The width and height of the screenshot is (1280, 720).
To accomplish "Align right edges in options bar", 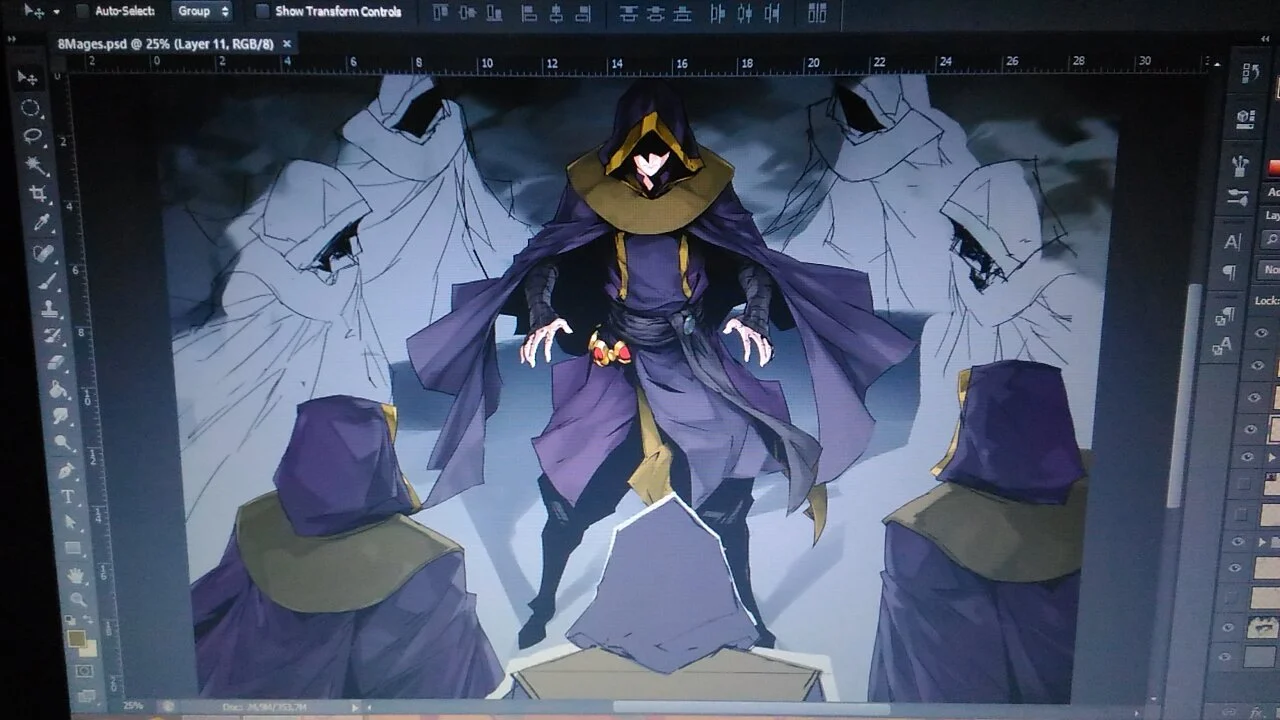I will (x=585, y=14).
